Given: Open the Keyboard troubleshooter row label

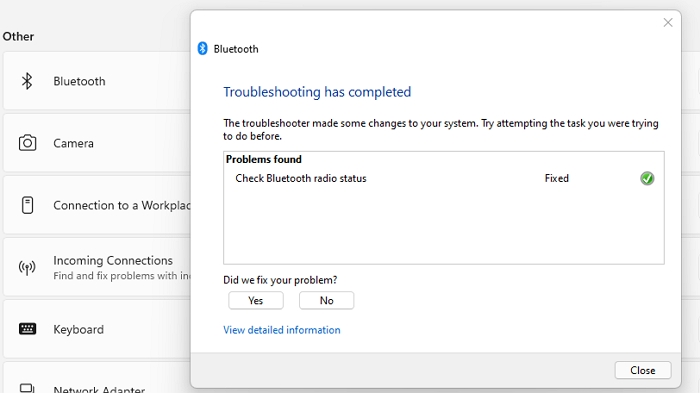Looking at the screenshot, I should click(x=79, y=330).
